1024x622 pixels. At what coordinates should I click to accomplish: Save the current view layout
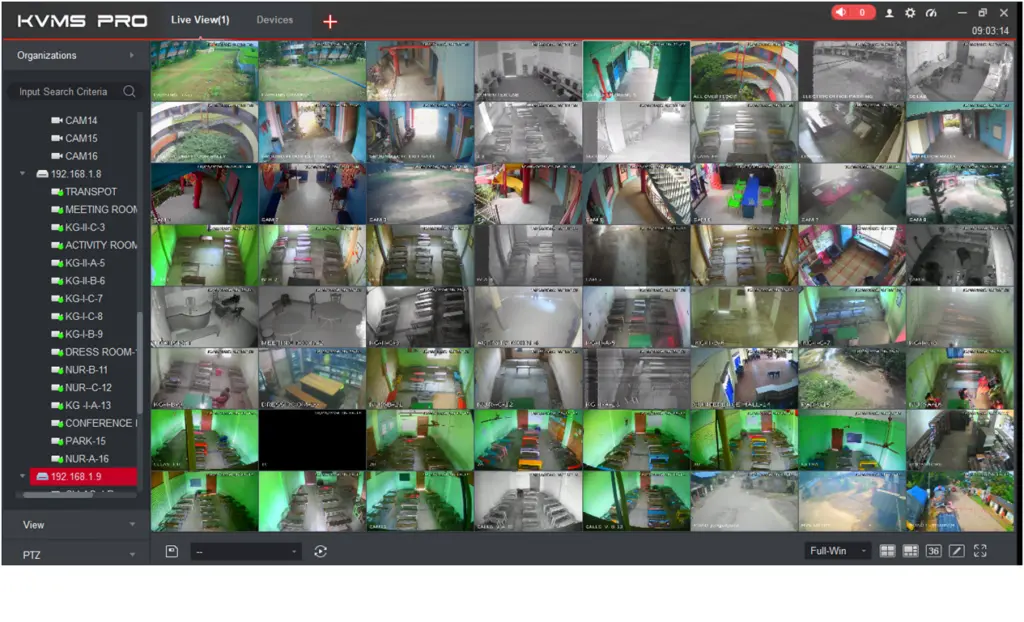click(172, 551)
